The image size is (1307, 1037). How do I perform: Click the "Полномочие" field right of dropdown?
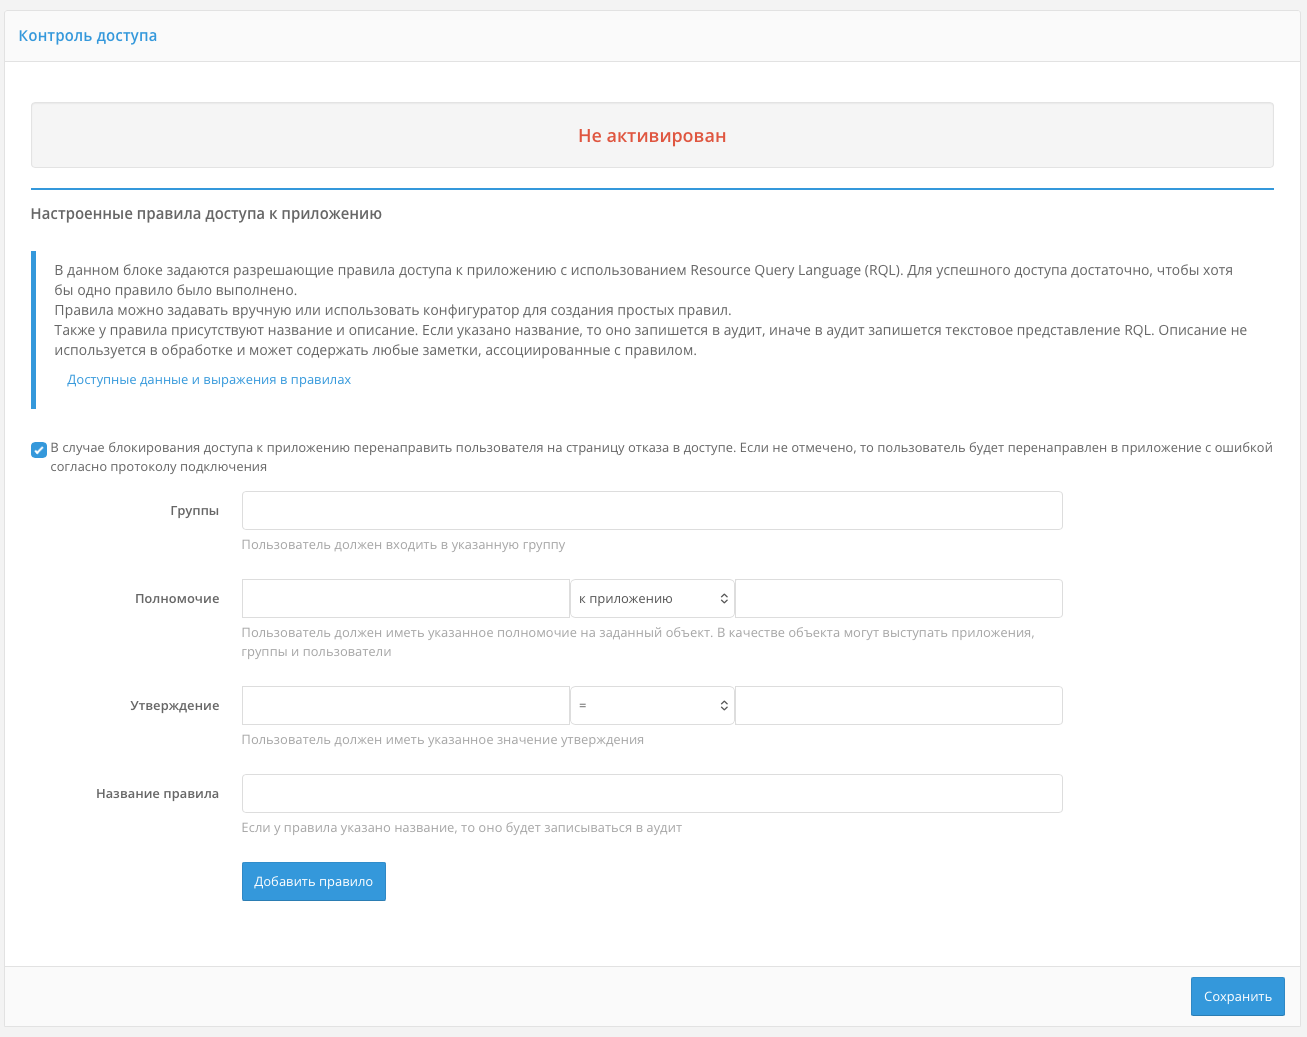(x=898, y=599)
